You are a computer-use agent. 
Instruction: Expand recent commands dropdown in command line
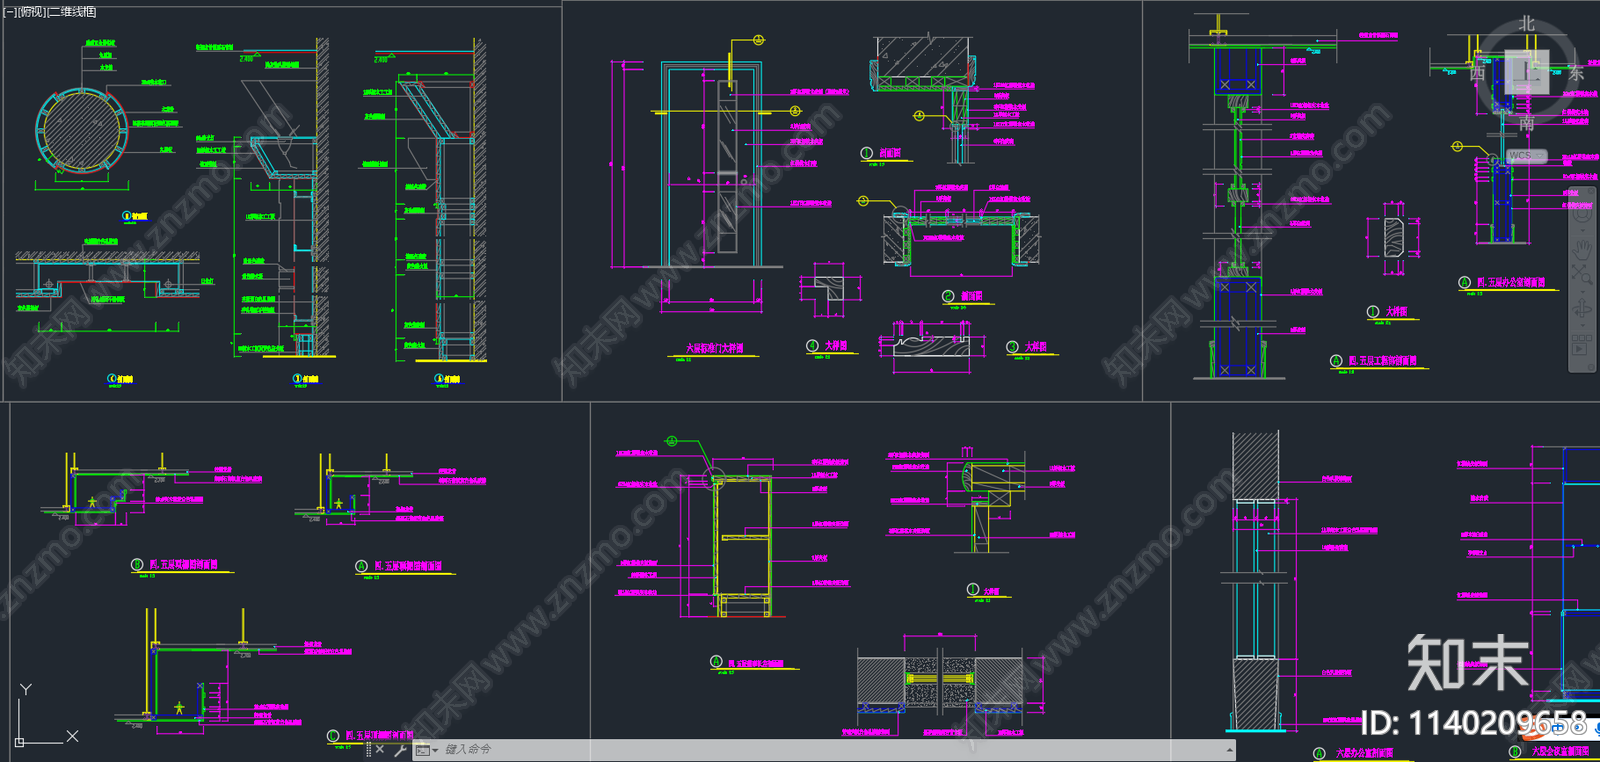point(426,750)
